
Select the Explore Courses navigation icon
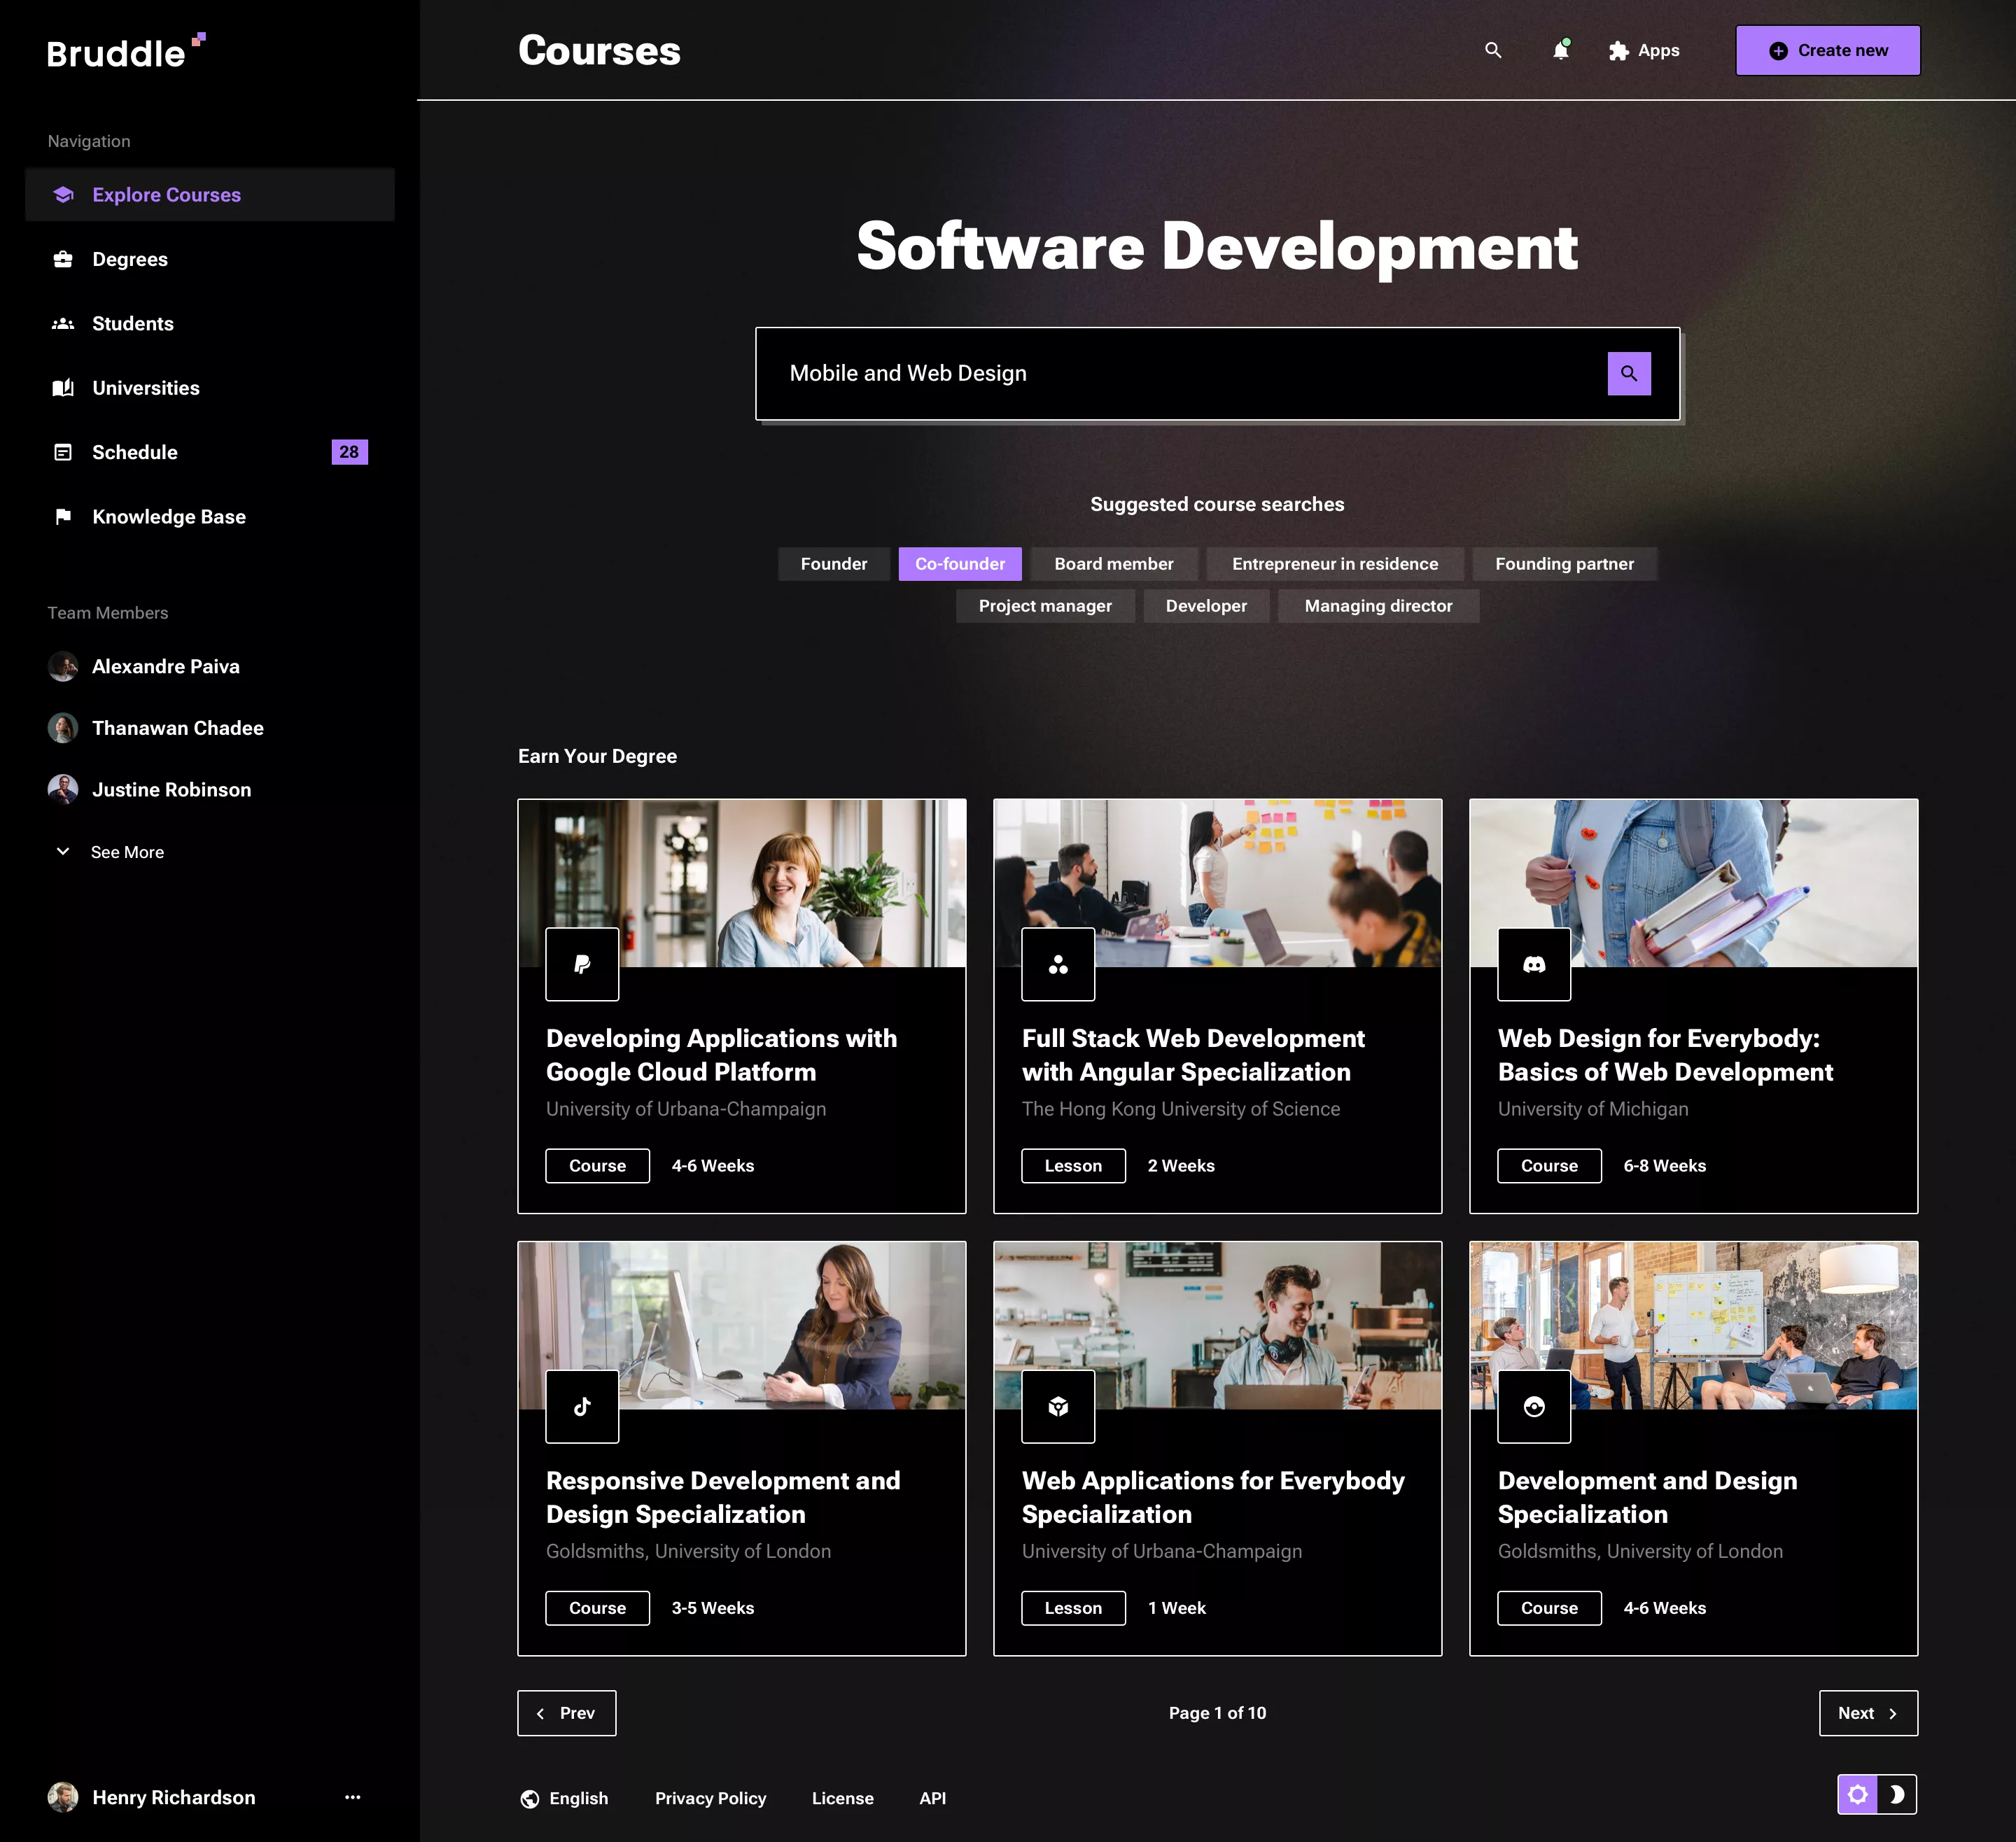pyautogui.click(x=63, y=194)
